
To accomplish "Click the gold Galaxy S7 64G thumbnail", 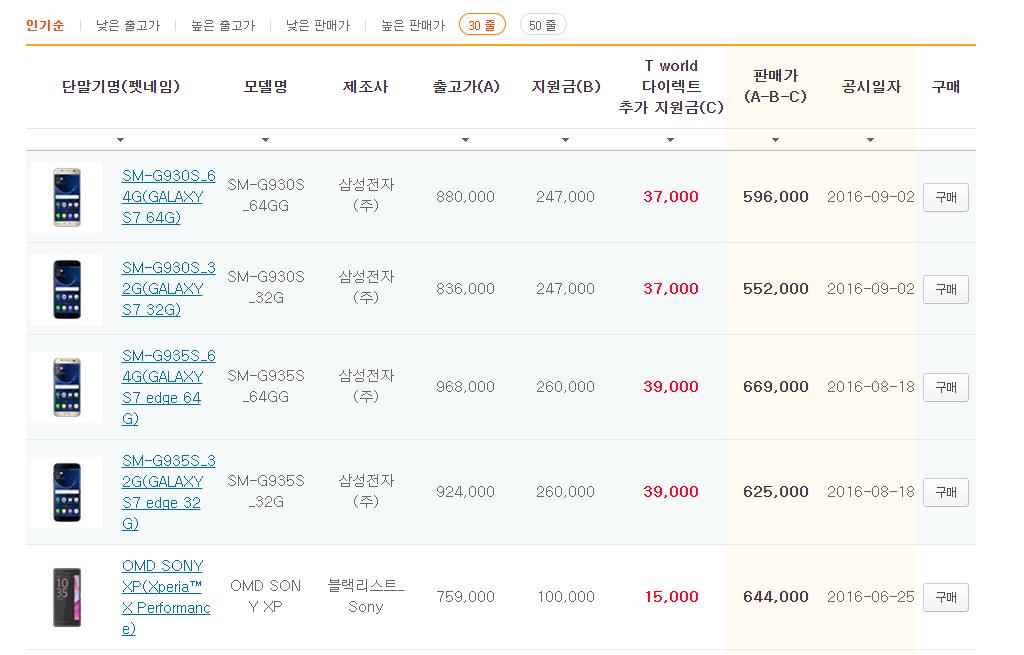I will tap(67, 197).
